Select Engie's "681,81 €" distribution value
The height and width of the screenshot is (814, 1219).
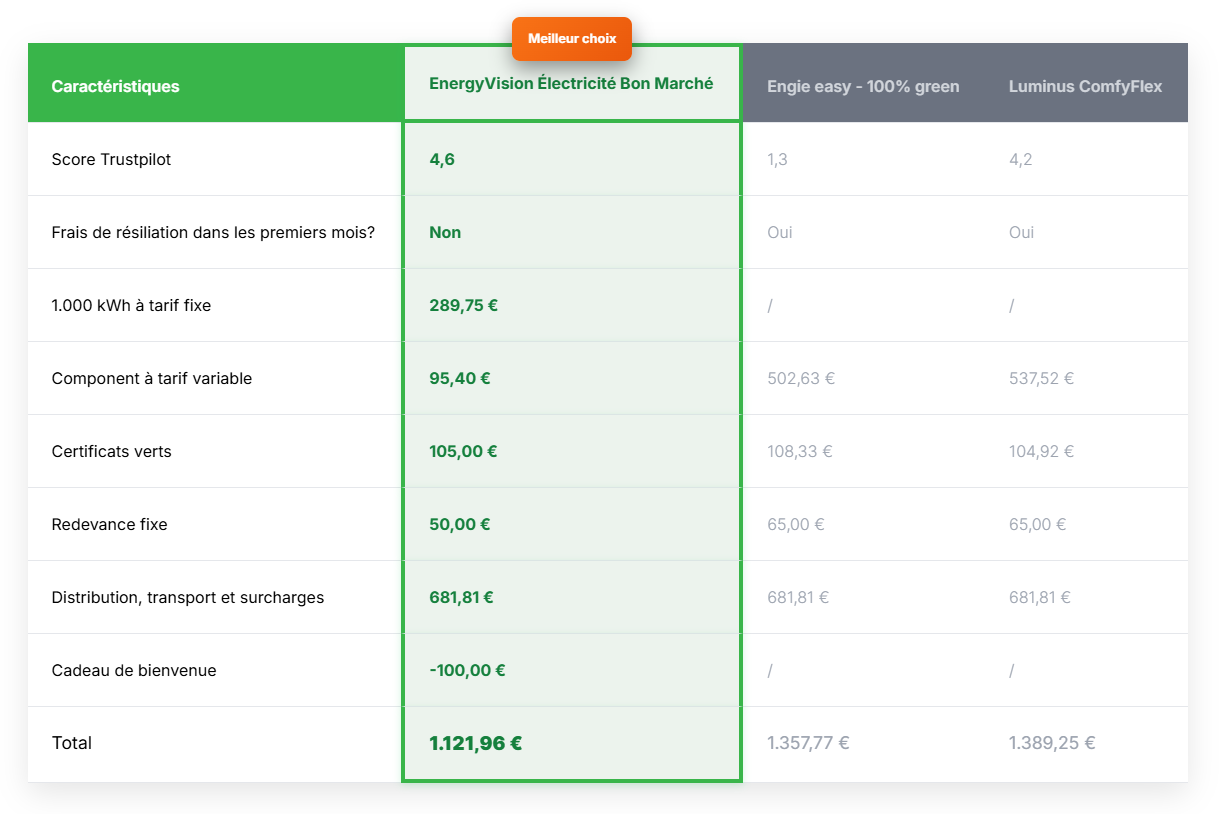(x=798, y=597)
